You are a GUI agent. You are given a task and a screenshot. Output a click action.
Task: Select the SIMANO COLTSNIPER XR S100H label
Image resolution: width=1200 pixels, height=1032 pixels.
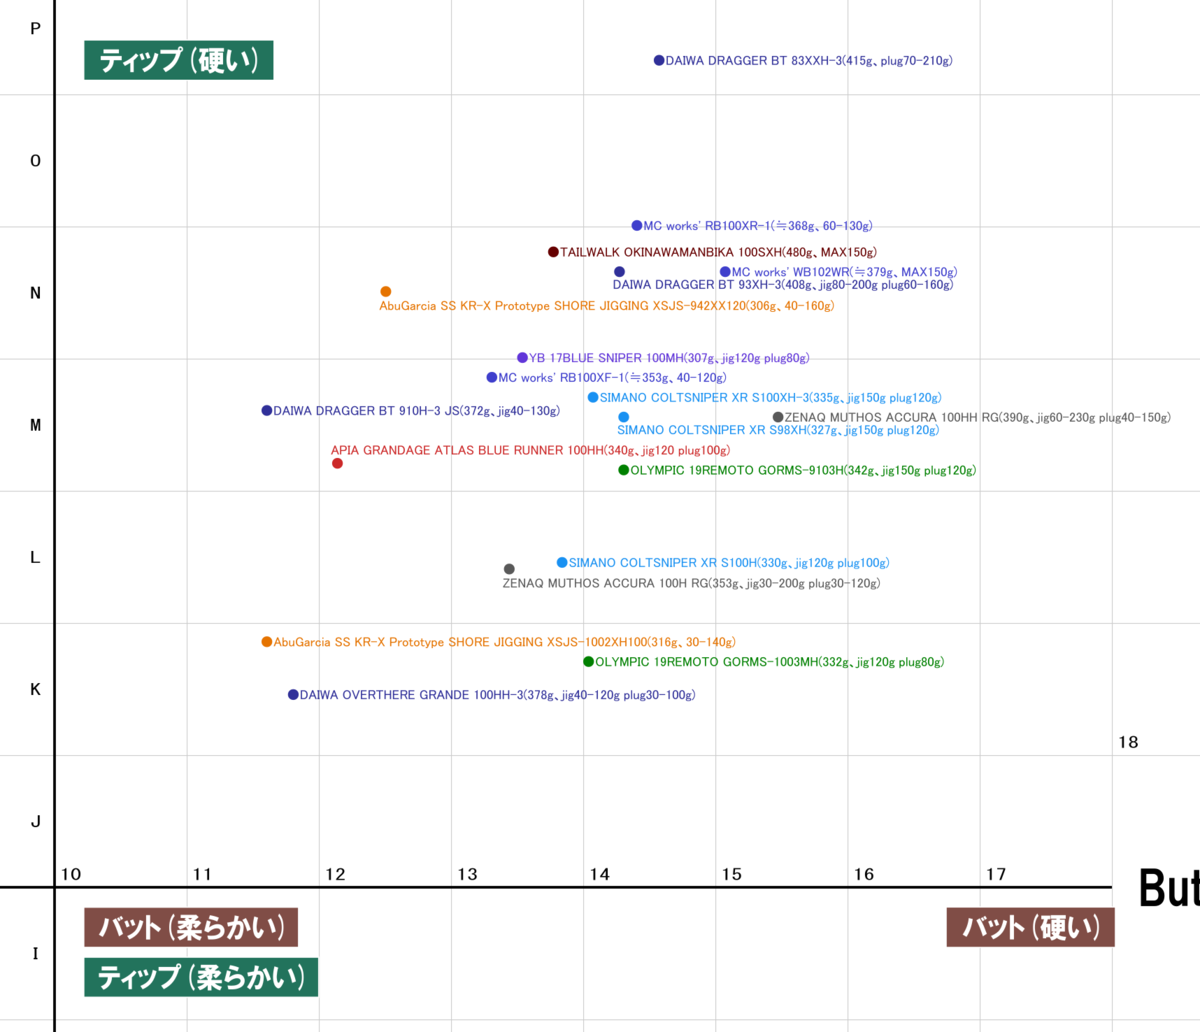[729, 563]
